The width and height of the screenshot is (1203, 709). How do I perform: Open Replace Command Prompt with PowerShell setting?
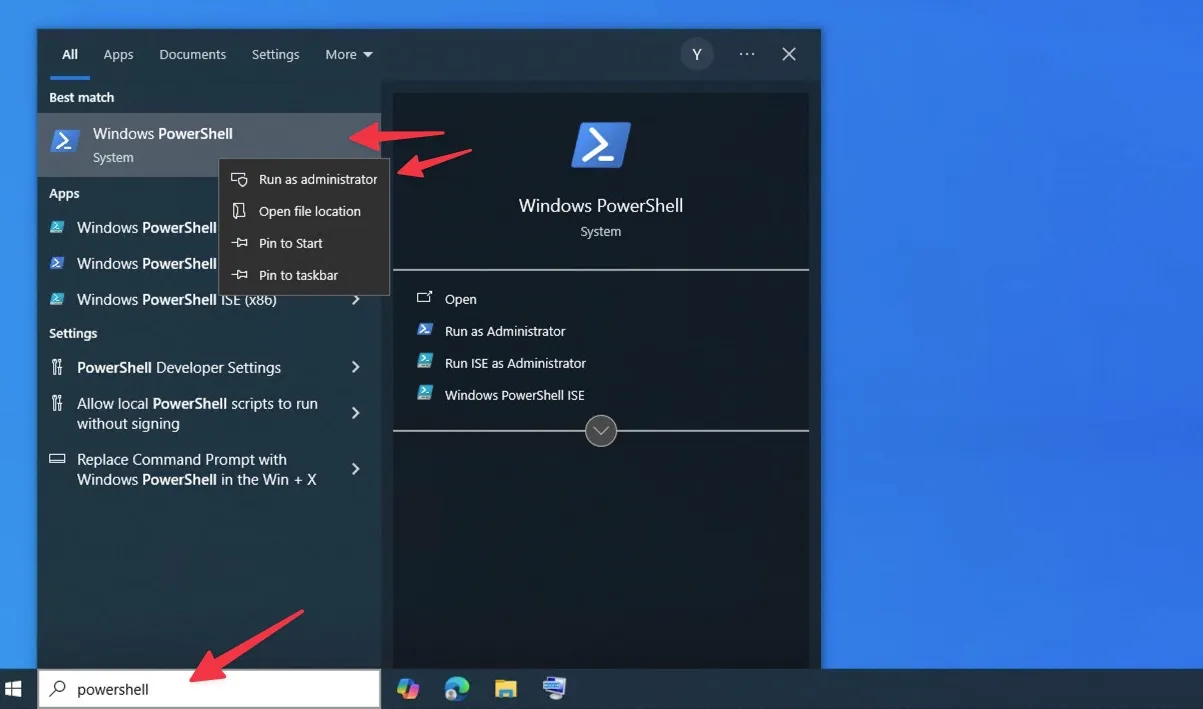tap(209, 470)
